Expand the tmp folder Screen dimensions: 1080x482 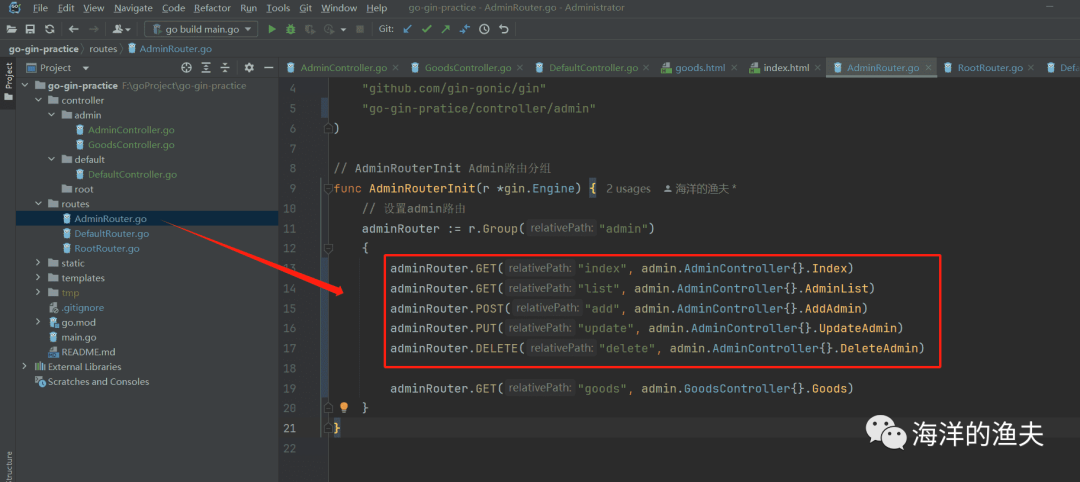tap(39, 293)
